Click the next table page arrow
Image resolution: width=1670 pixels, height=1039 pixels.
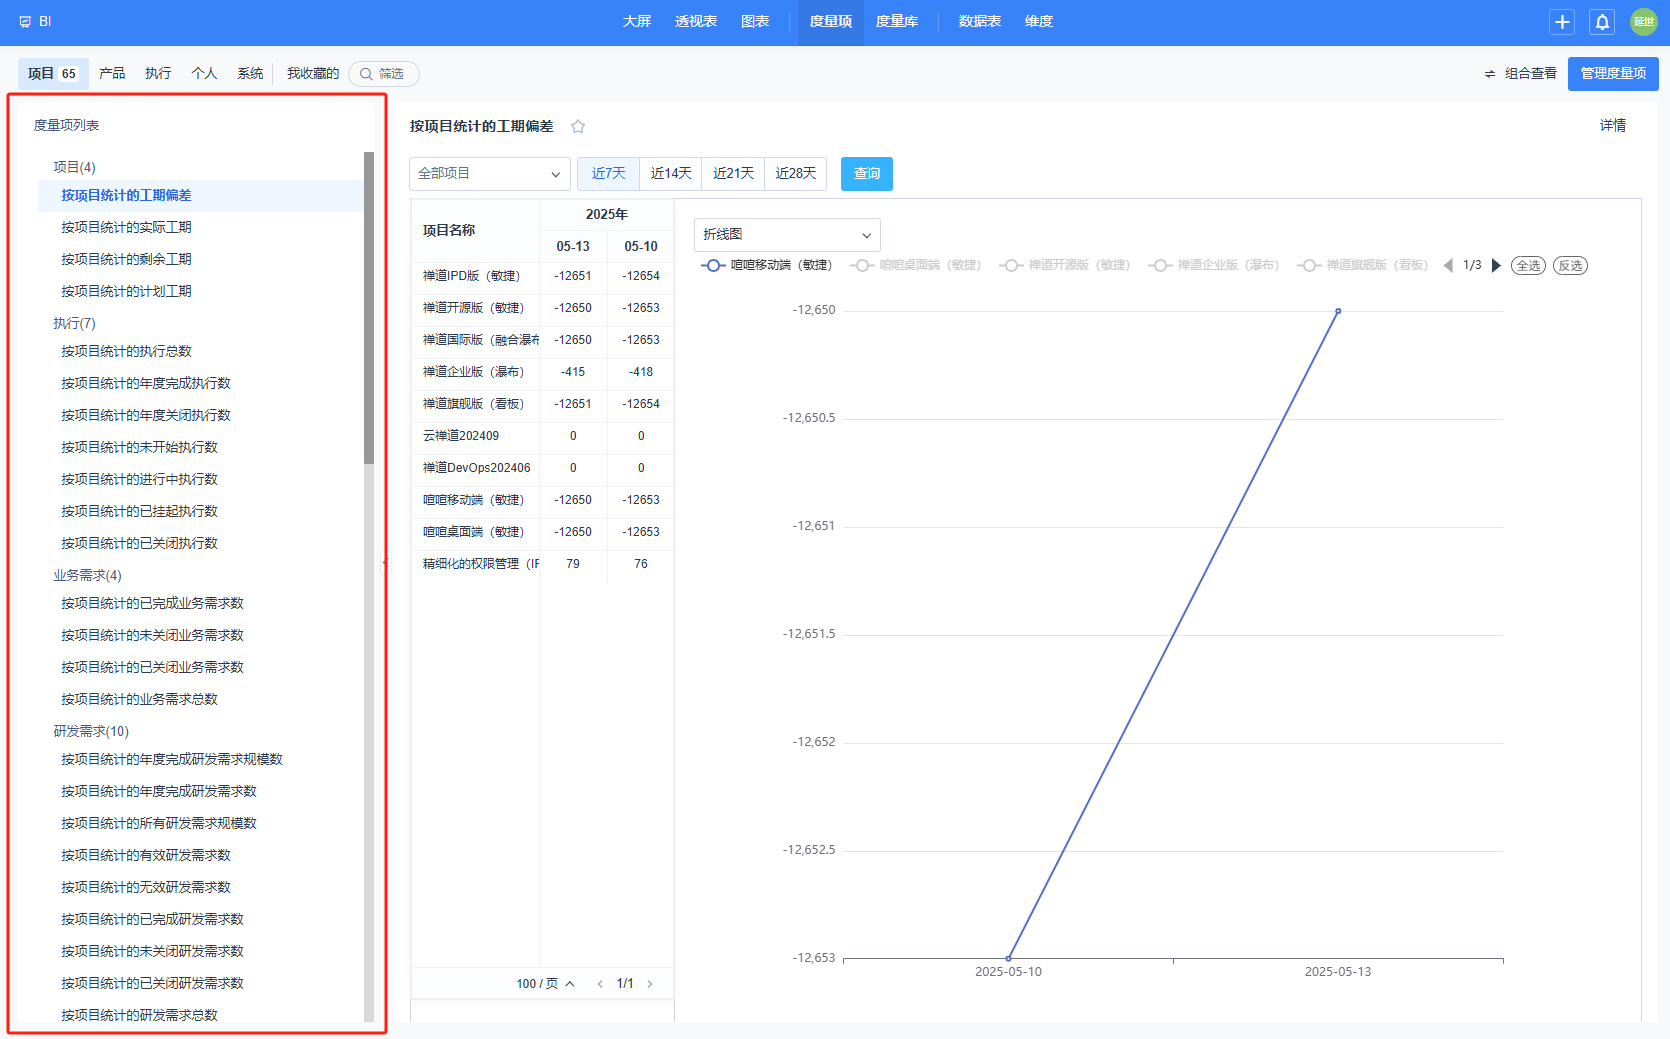(x=650, y=984)
